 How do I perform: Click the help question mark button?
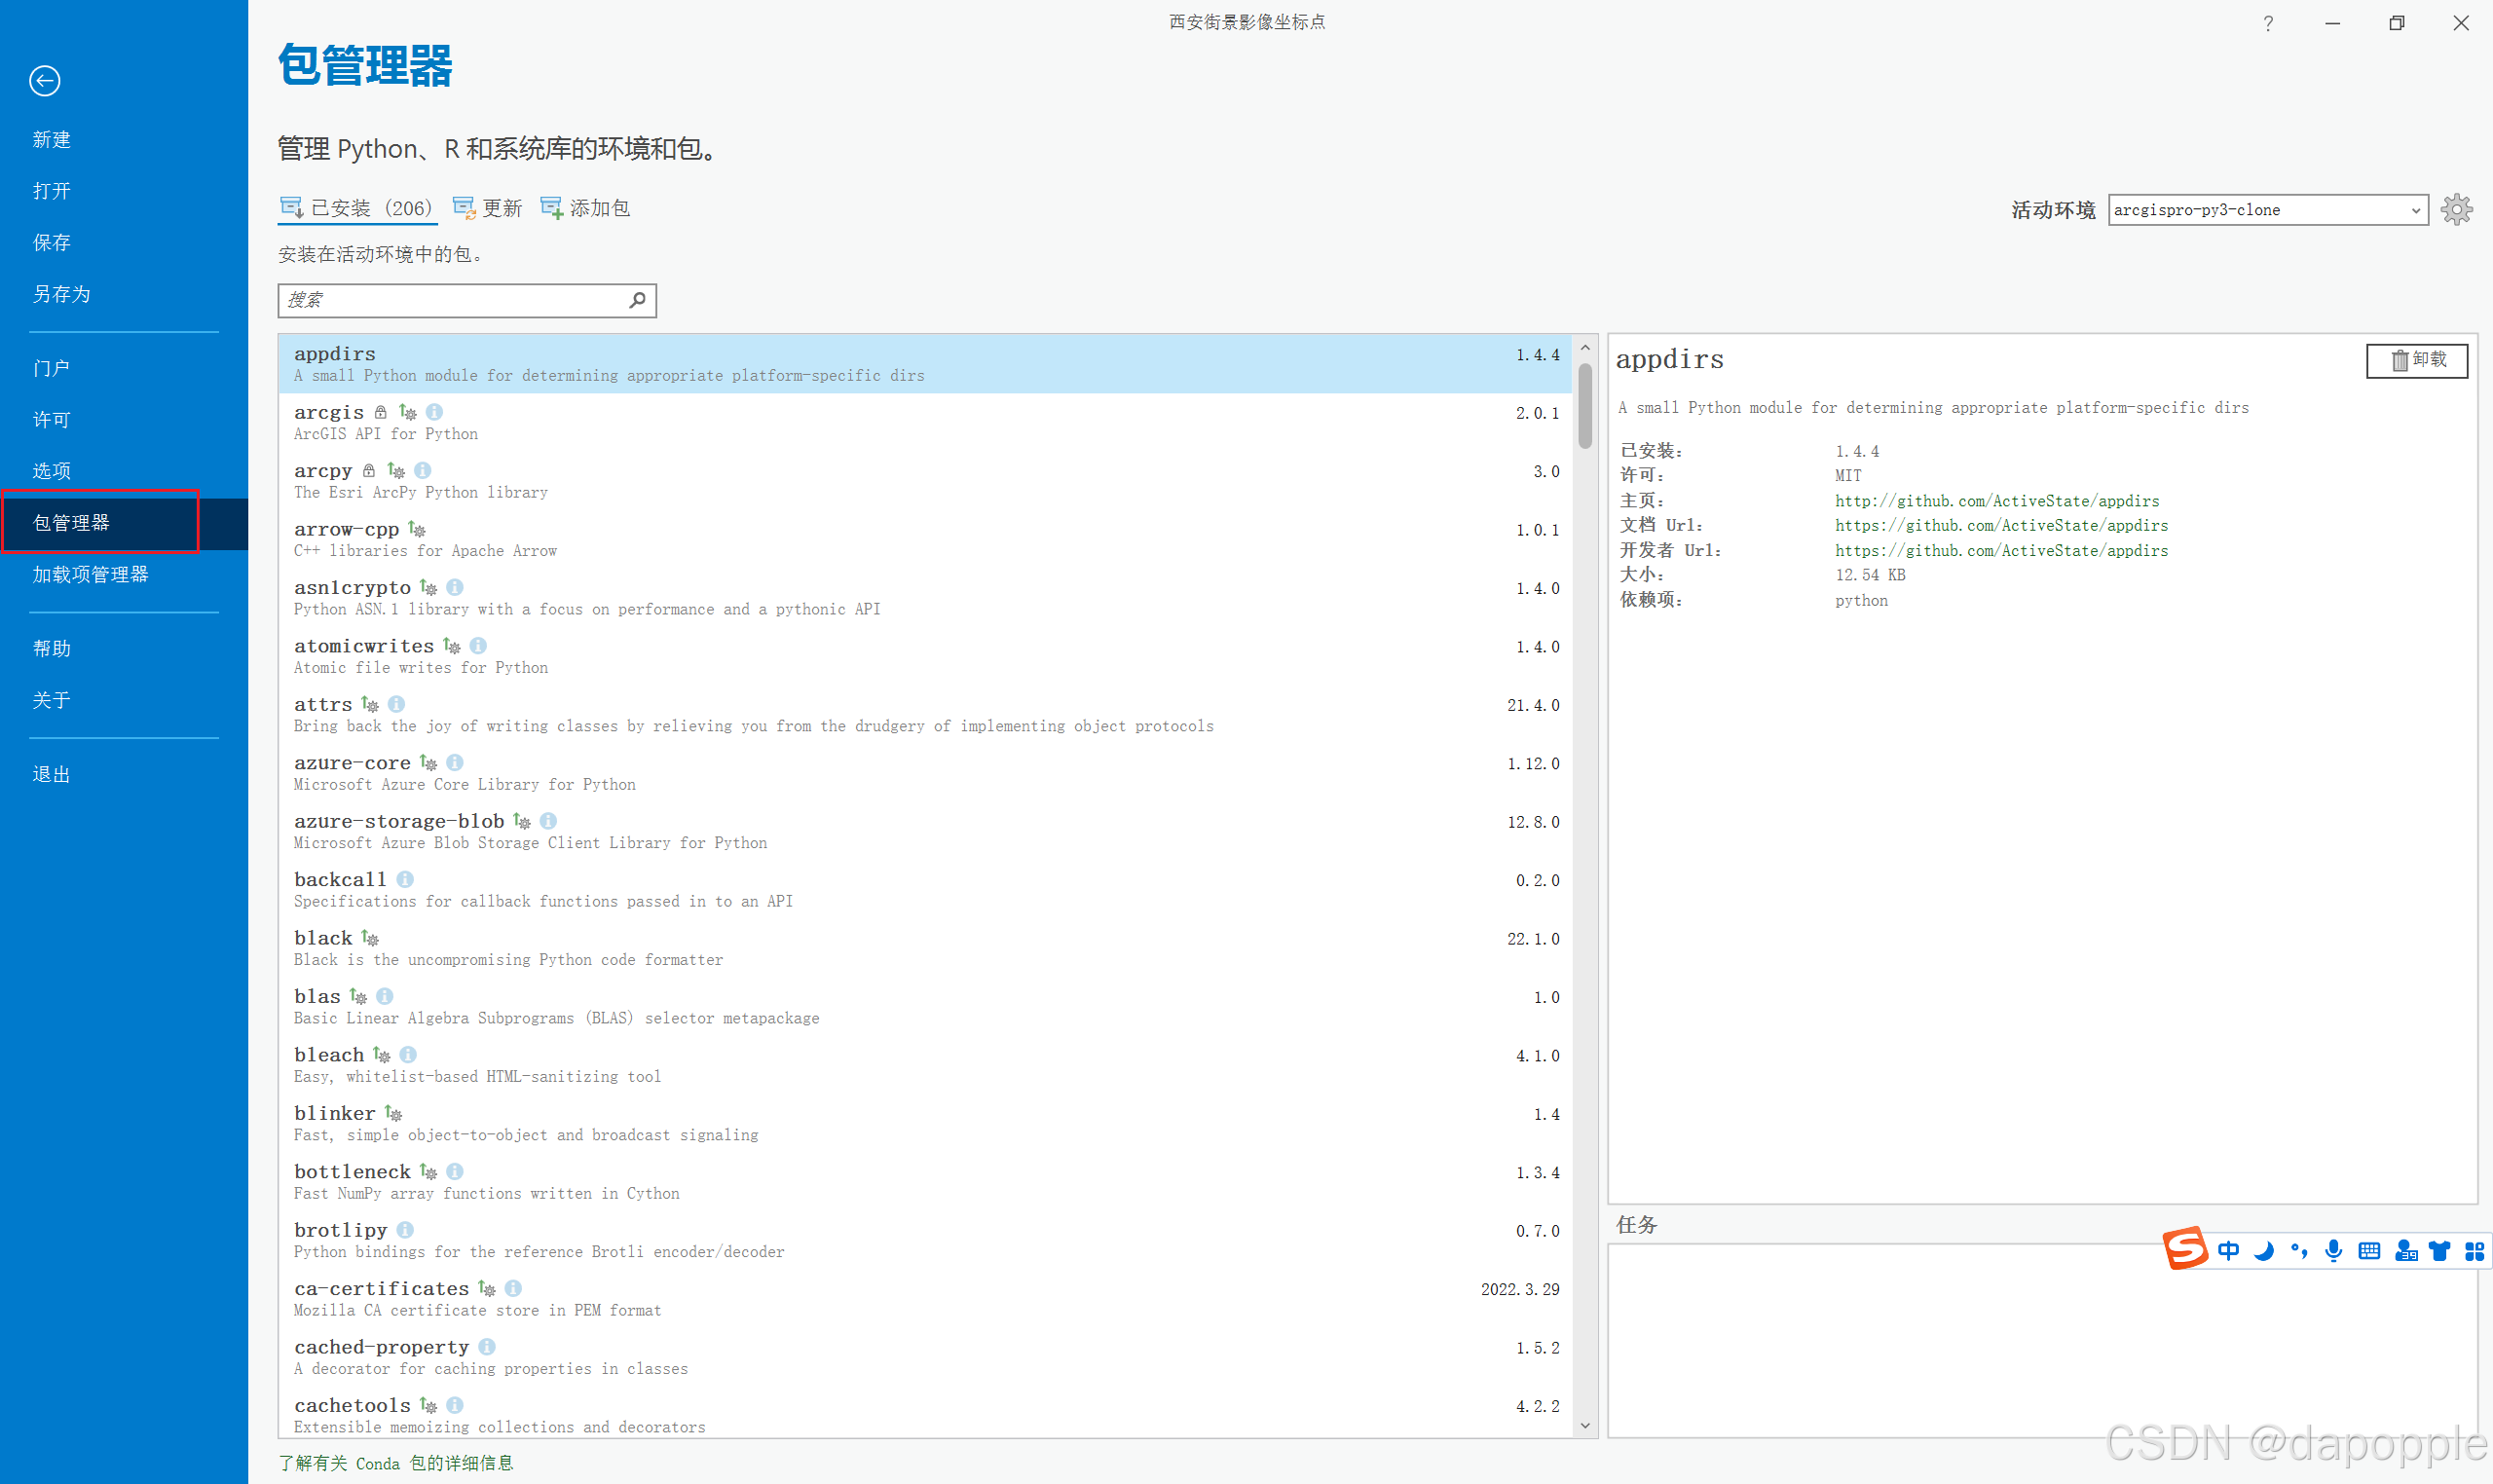coord(2268,23)
